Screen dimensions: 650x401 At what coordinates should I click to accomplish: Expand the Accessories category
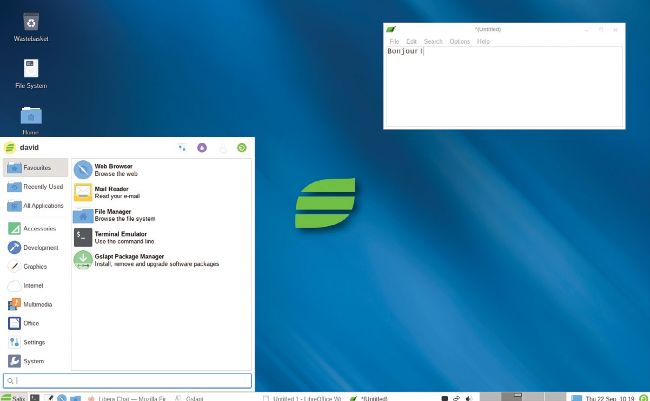point(36,228)
